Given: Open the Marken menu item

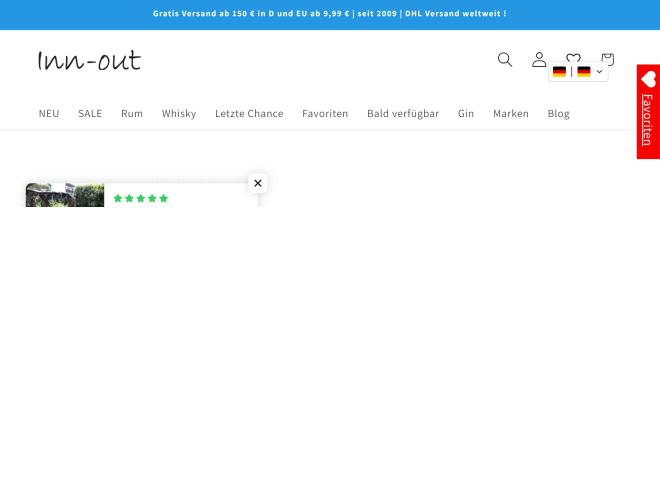Looking at the screenshot, I should coord(511,114).
